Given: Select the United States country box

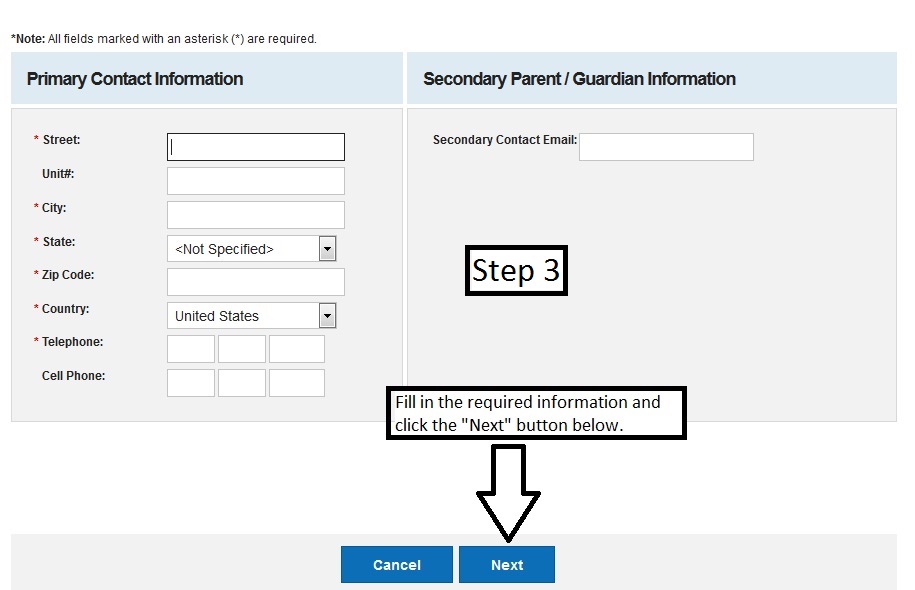Looking at the screenshot, I should point(252,316).
